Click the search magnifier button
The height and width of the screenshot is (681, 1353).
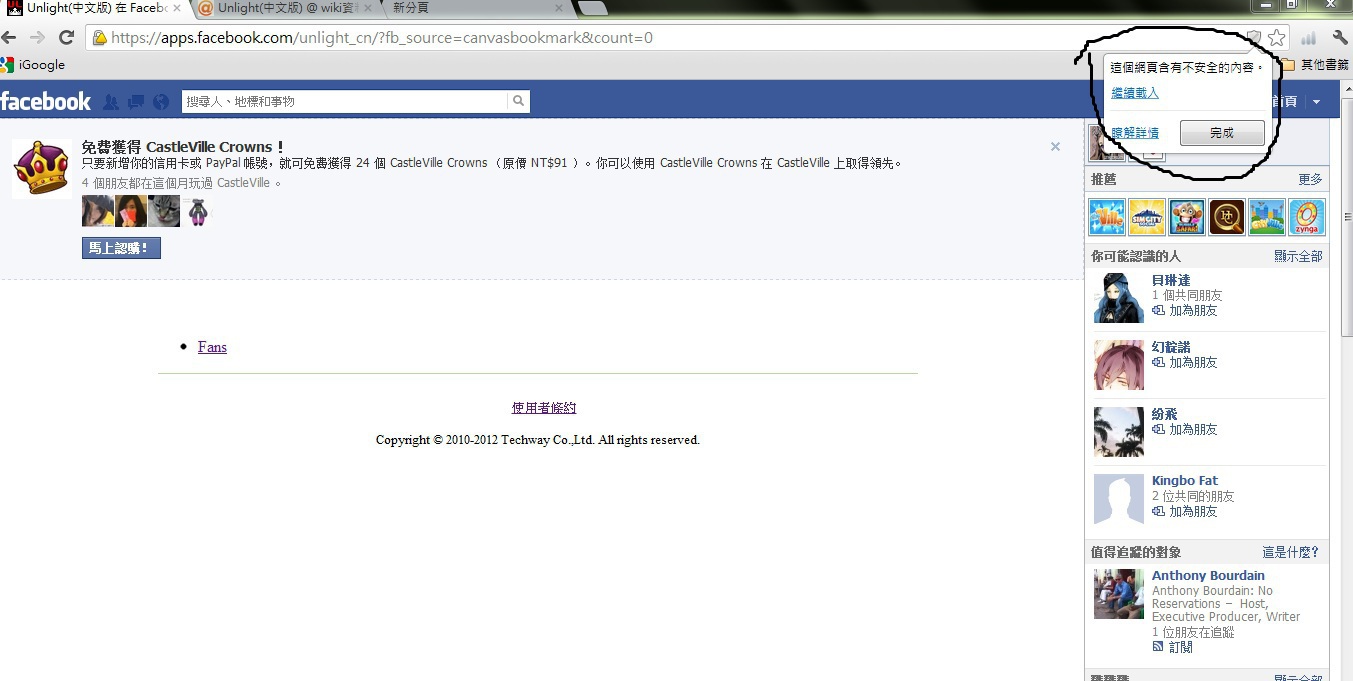click(518, 101)
